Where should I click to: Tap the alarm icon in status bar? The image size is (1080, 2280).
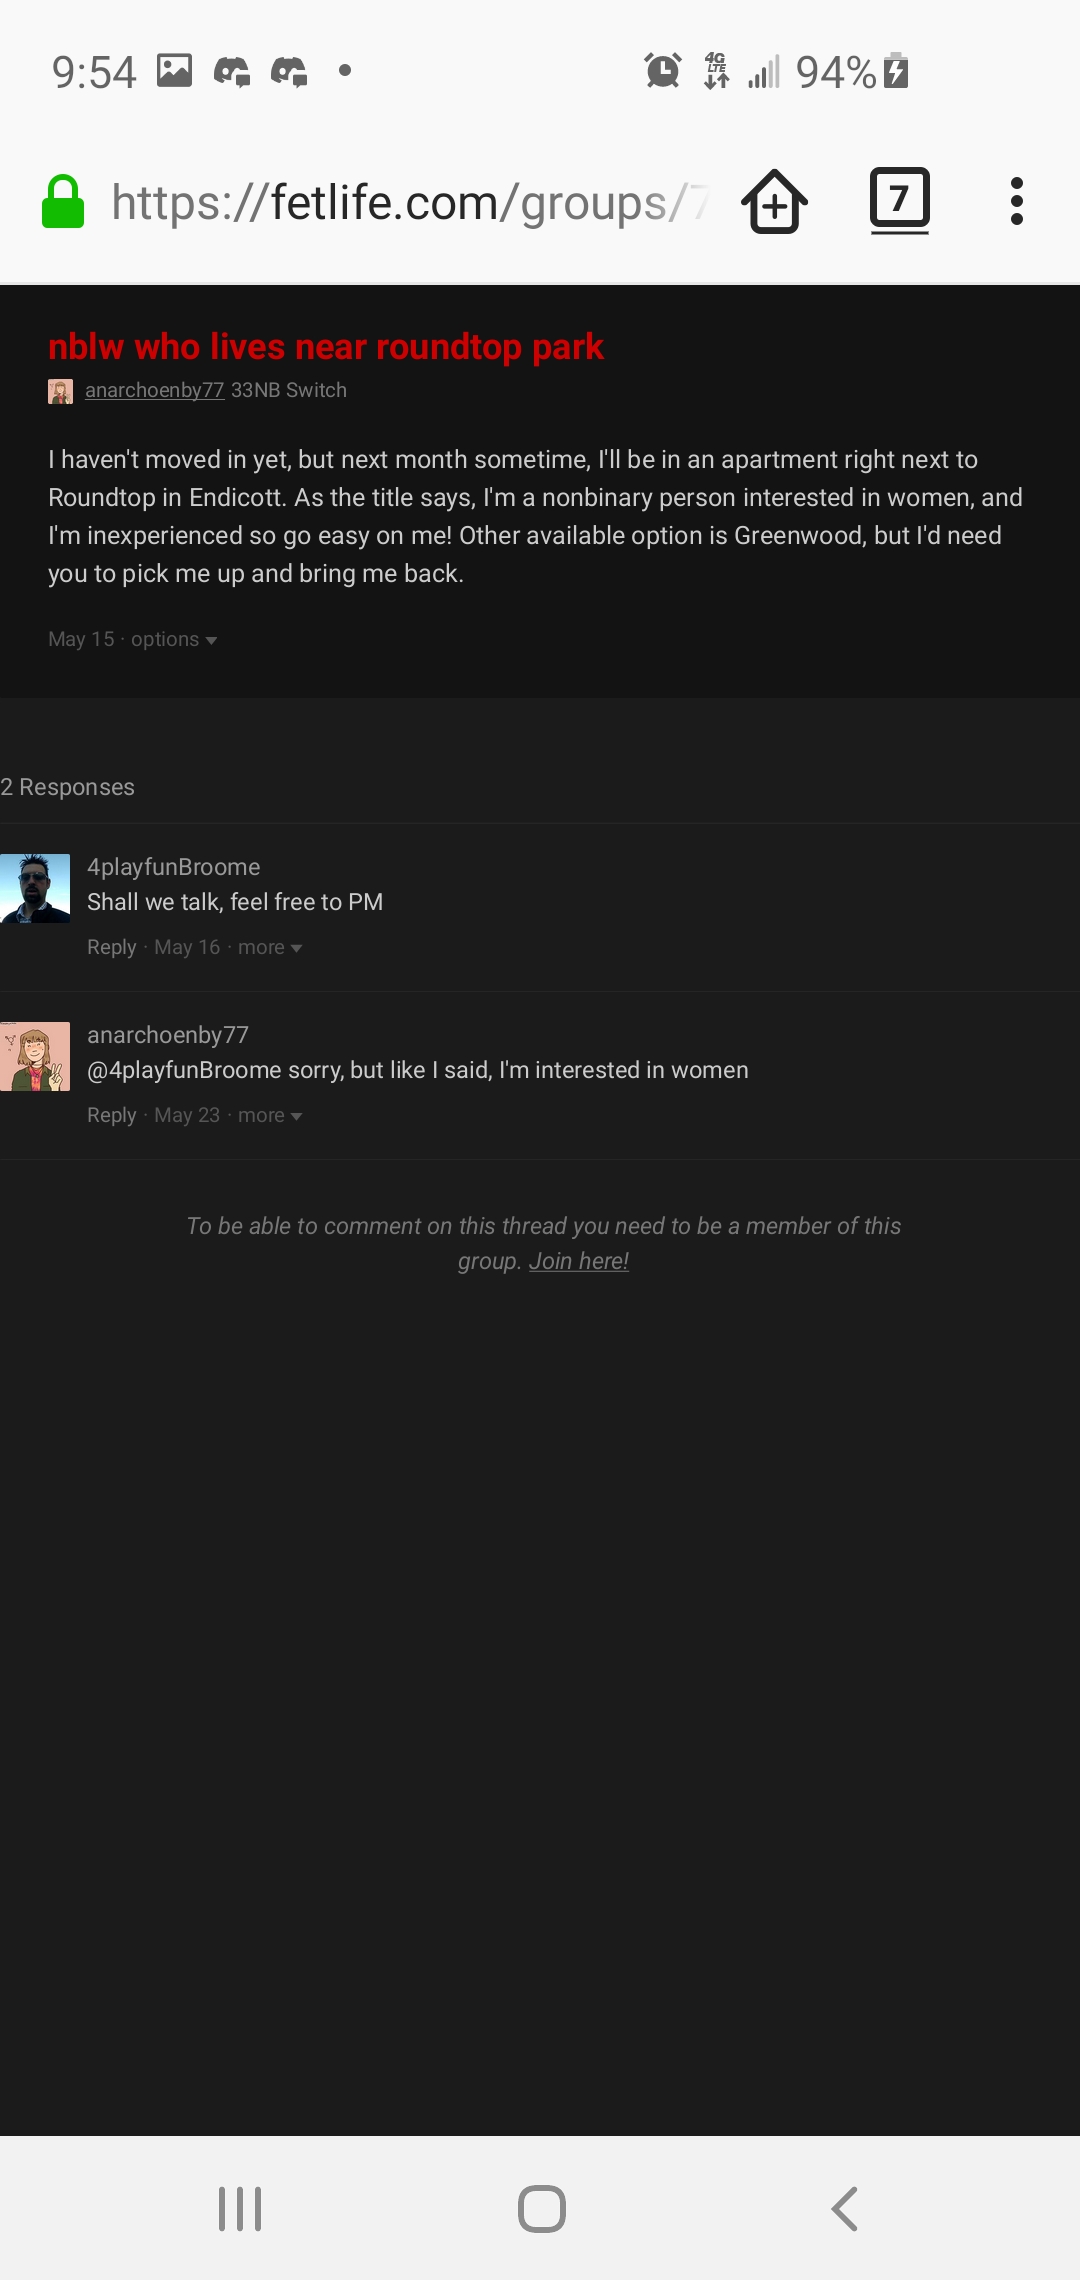click(x=663, y=71)
